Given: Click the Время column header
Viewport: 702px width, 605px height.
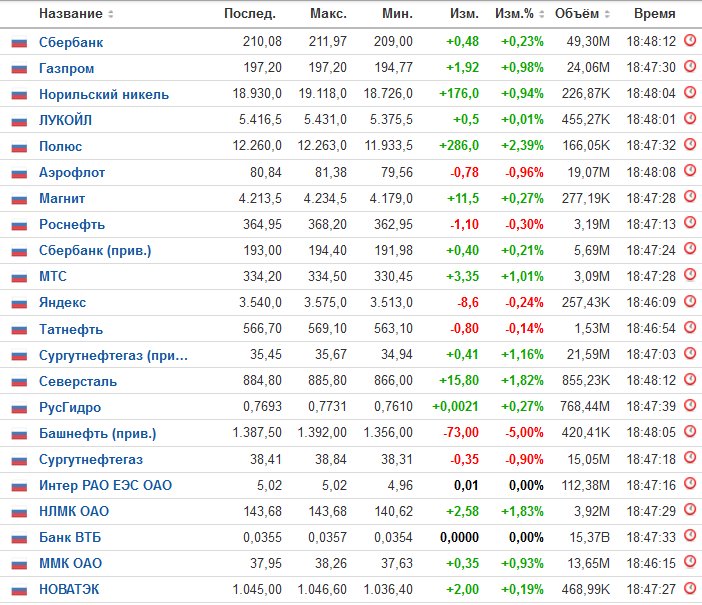Looking at the screenshot, I should [655, 14].
